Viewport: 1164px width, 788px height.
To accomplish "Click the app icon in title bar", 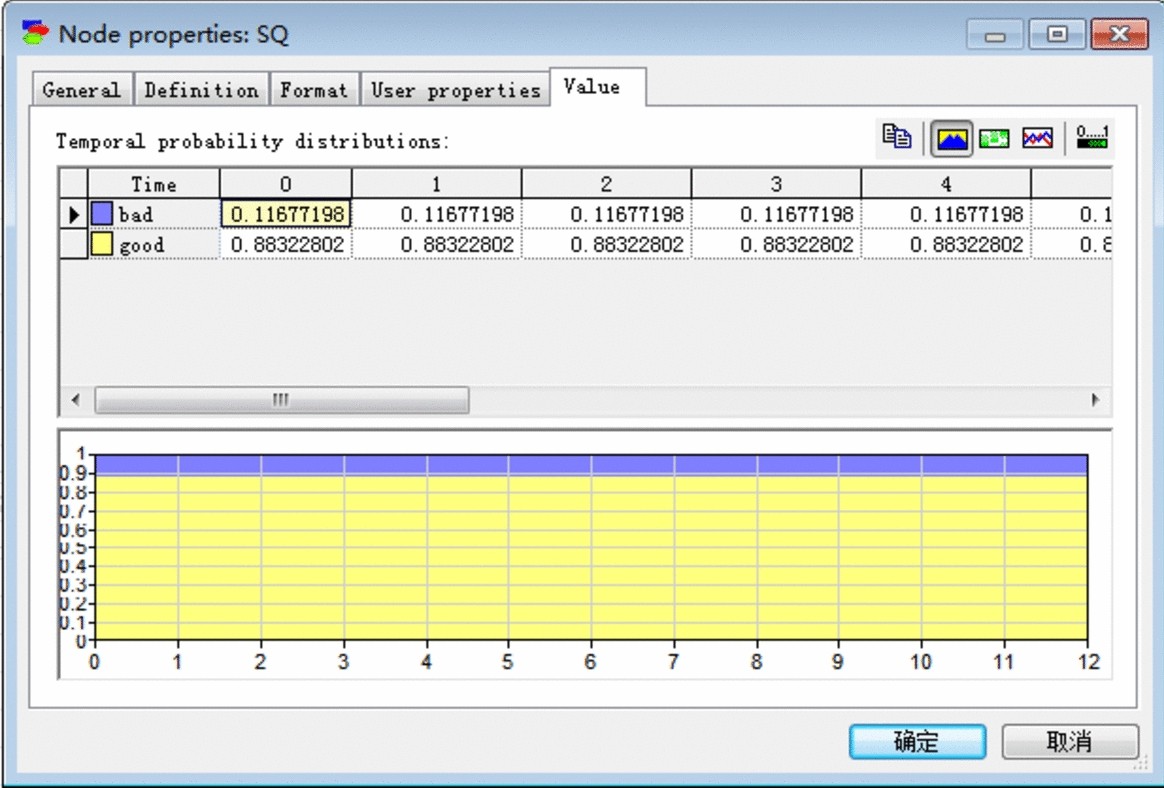I will coord(36,34).
